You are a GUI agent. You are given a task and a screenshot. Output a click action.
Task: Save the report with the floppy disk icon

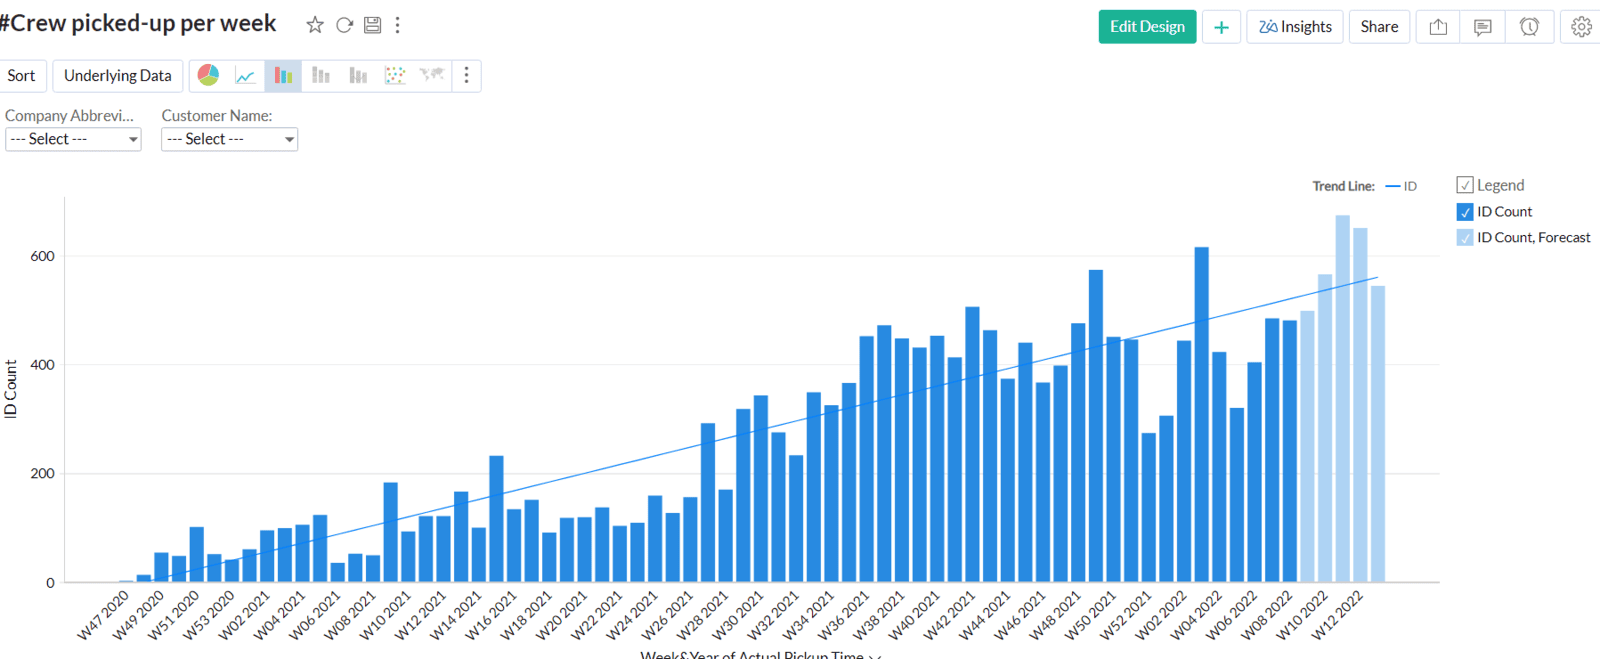coord(372,25)
